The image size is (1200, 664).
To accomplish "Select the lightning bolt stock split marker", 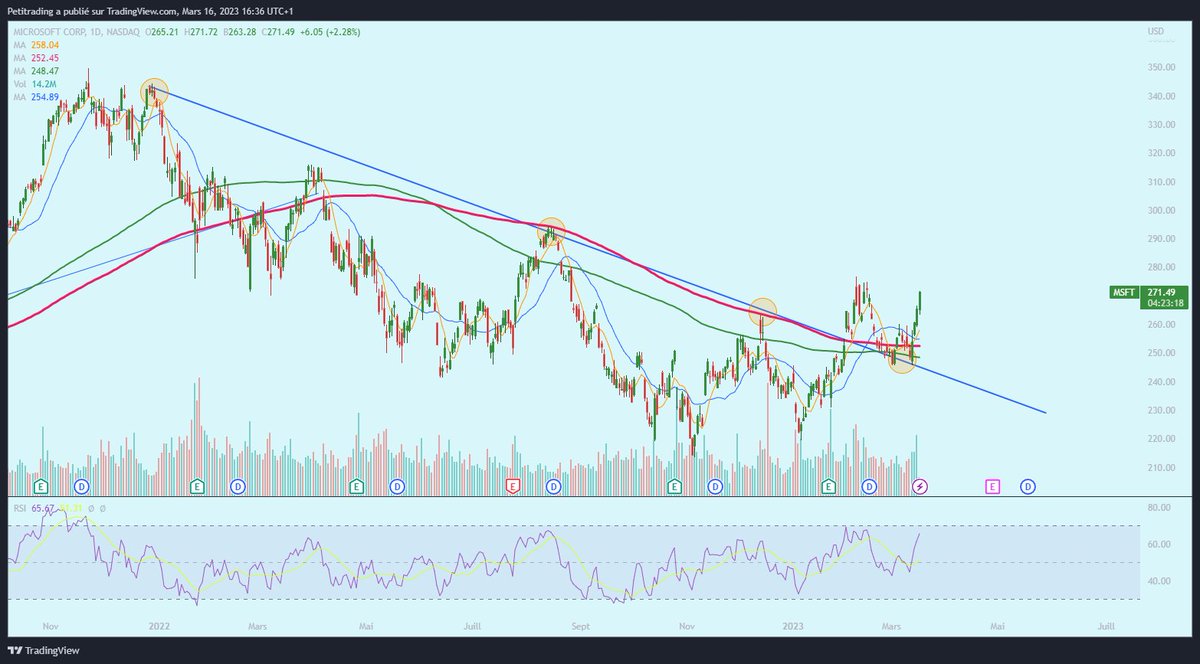I will [918, 486].
